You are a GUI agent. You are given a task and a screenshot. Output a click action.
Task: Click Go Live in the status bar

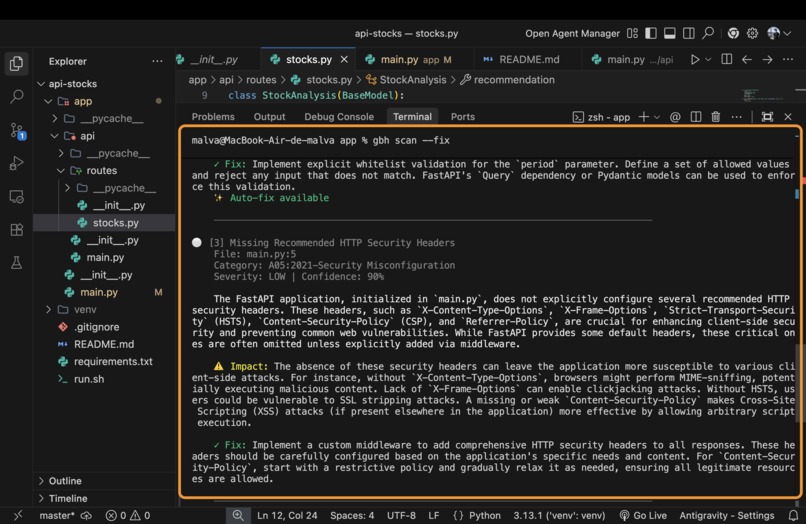(643, 515)
